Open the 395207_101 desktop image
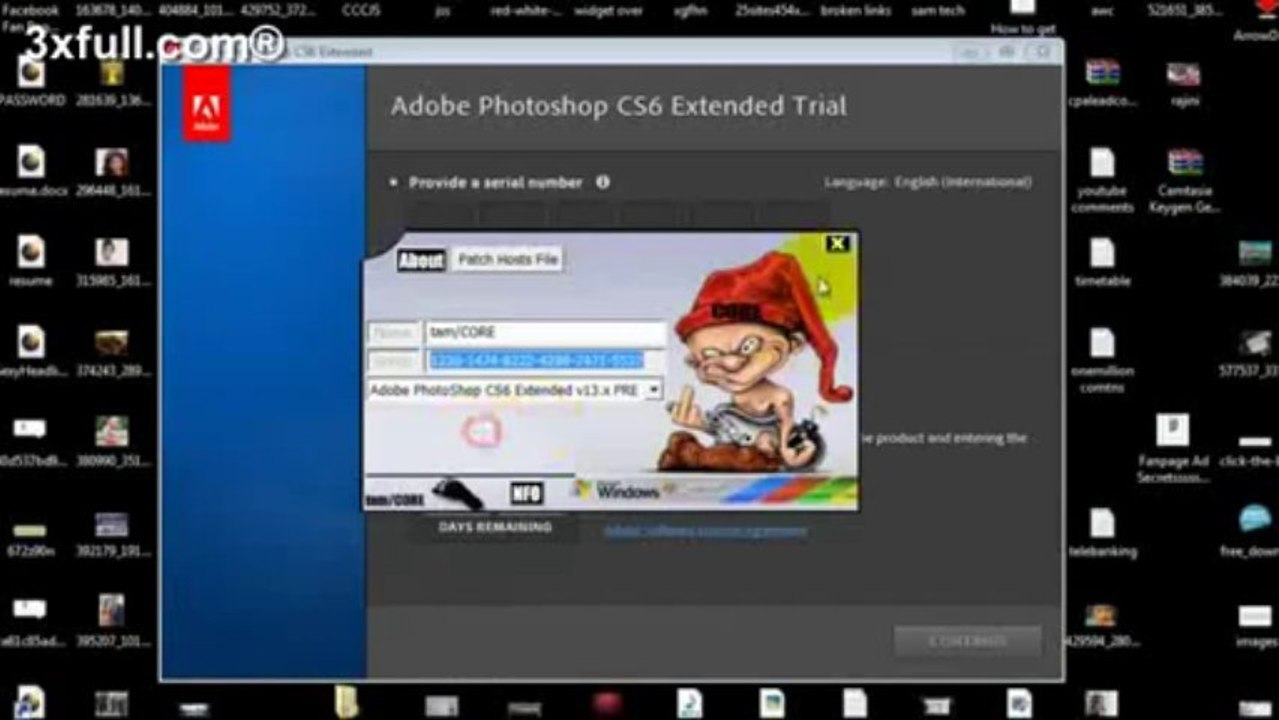Screen dimensions: 1279x720 coord(112,622)
